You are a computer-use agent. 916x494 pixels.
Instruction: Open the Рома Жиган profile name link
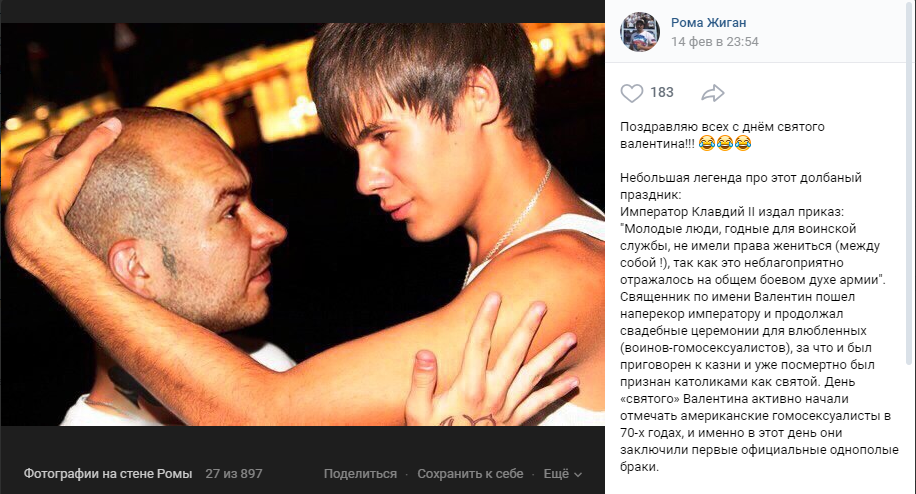tap(708, 23)
